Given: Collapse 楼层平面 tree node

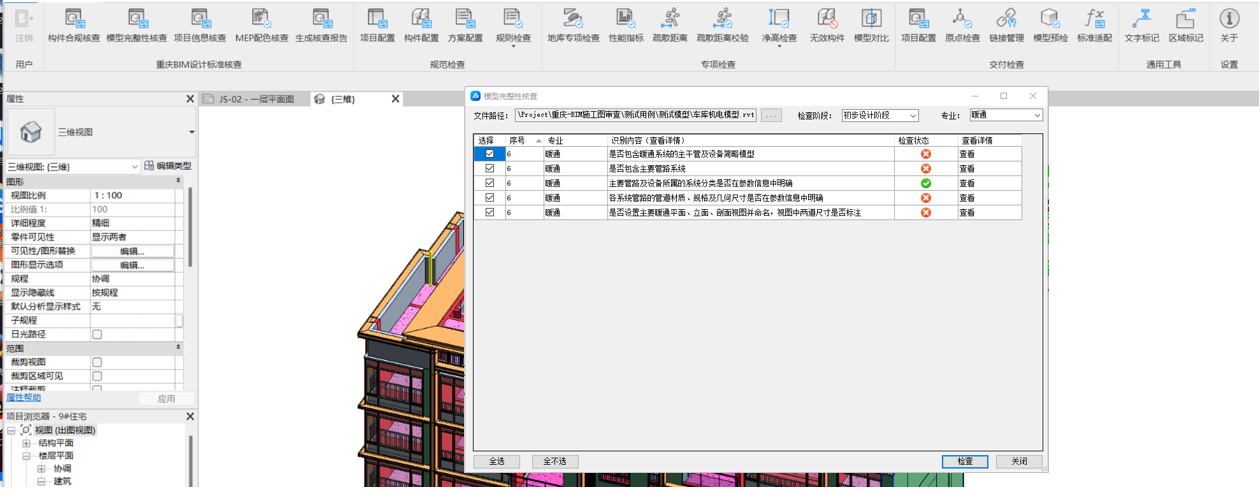Looking at the screenshot, I should pyautogui.click(x=27, y=456).
